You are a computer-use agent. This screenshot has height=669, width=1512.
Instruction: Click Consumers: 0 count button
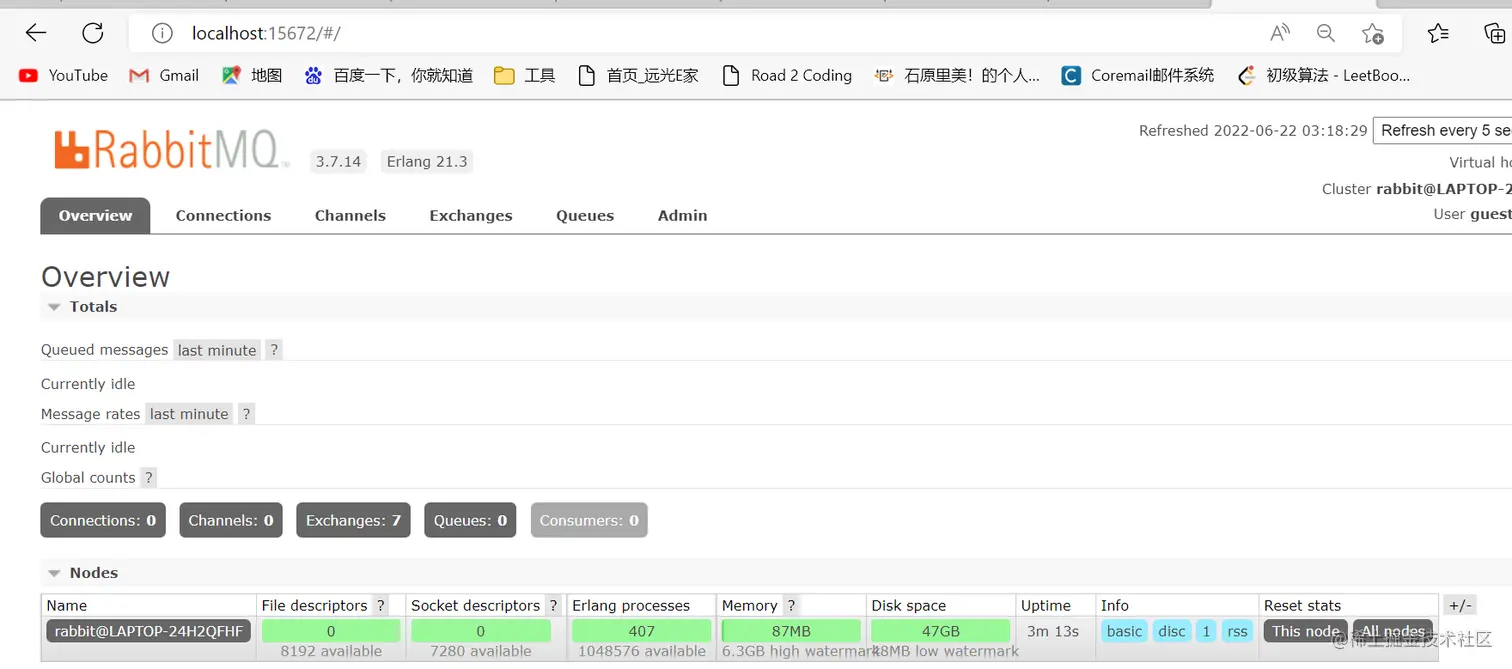tap(589, 520)
